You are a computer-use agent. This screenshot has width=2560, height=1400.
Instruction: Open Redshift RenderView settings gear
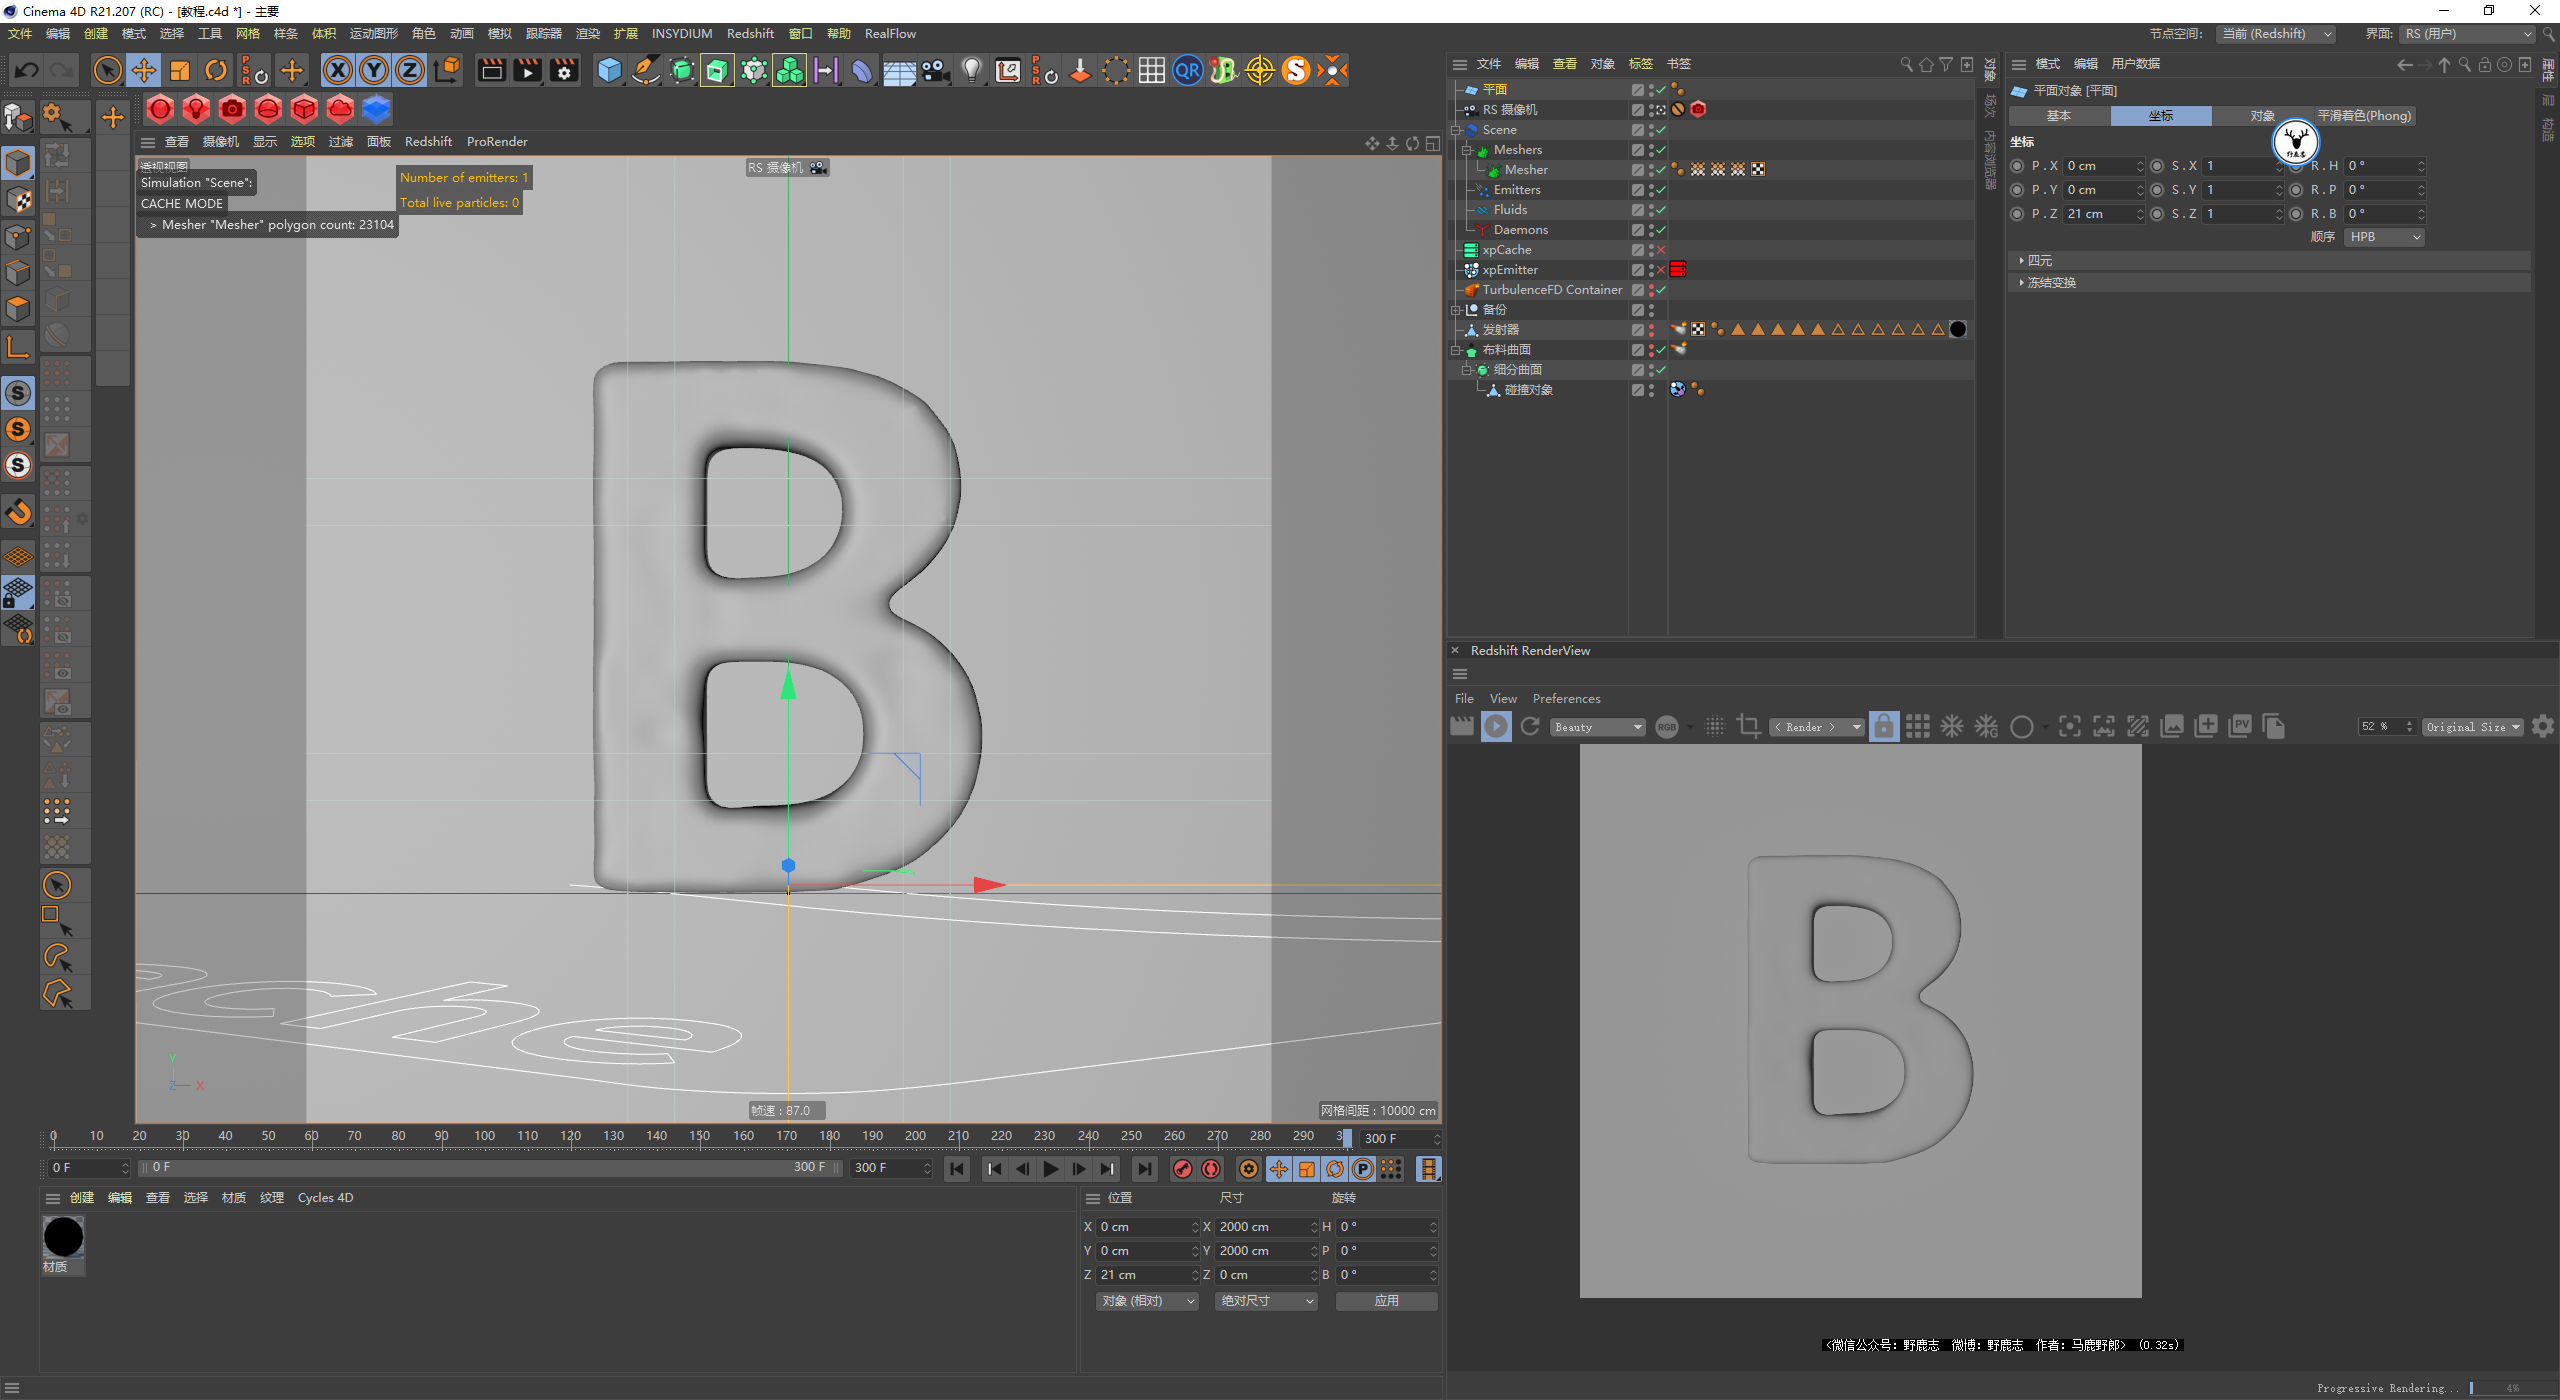(2543, 727)
